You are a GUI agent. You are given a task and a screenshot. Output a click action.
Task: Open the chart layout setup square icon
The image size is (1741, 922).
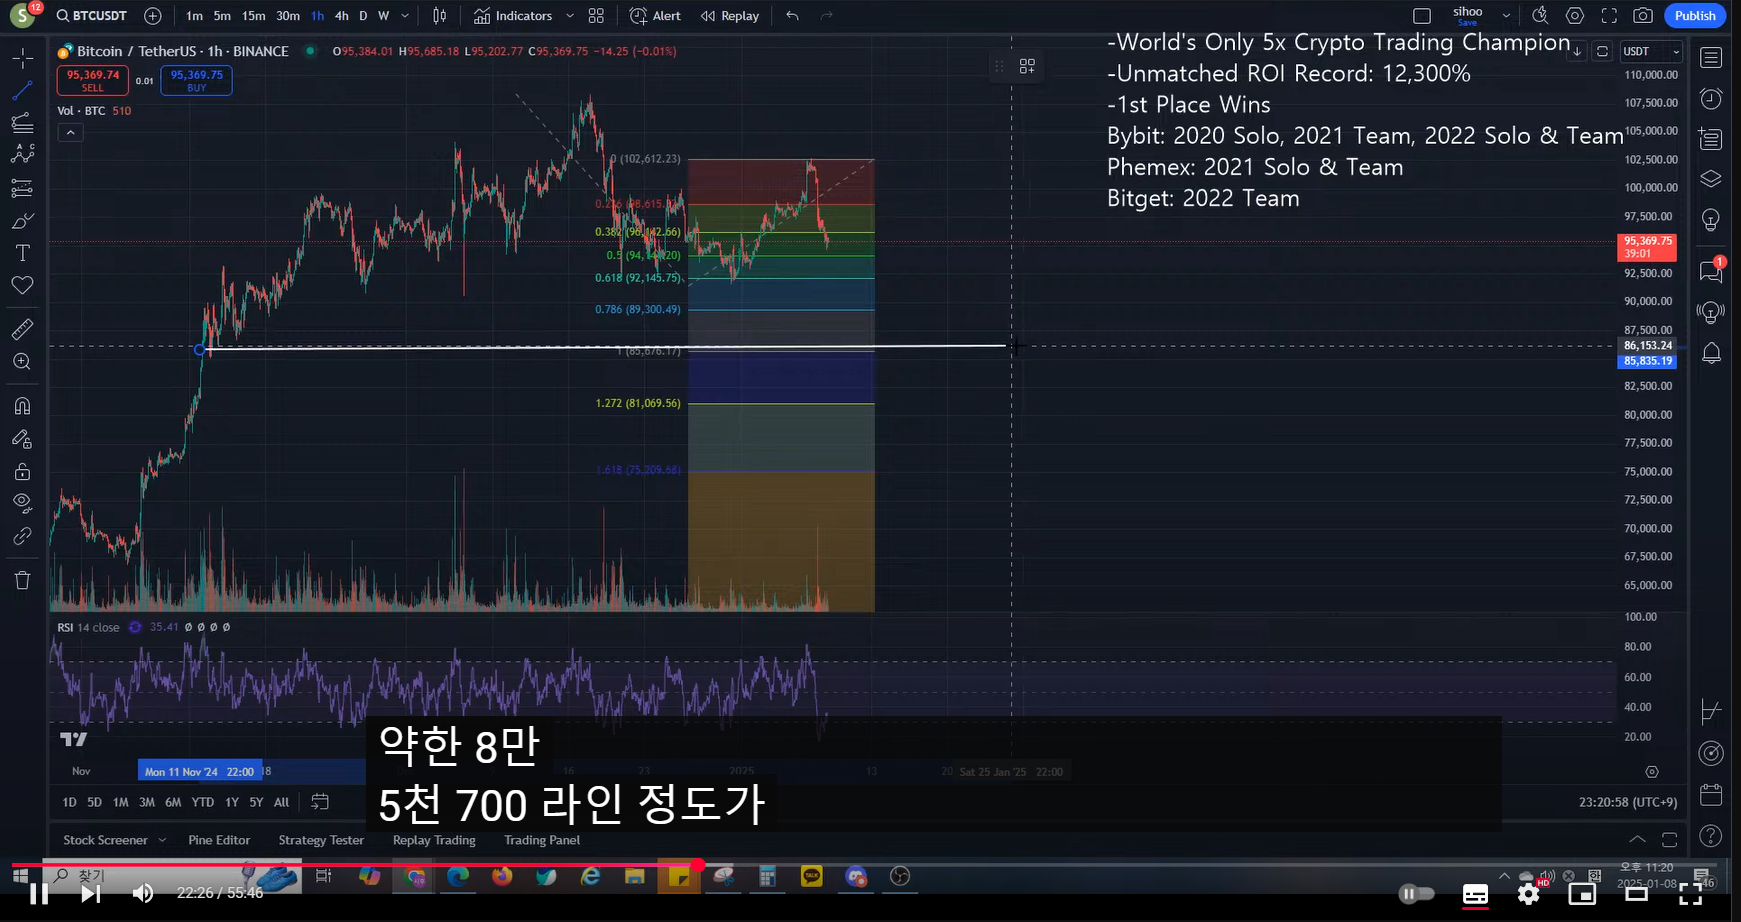(x=1422, y=16)
